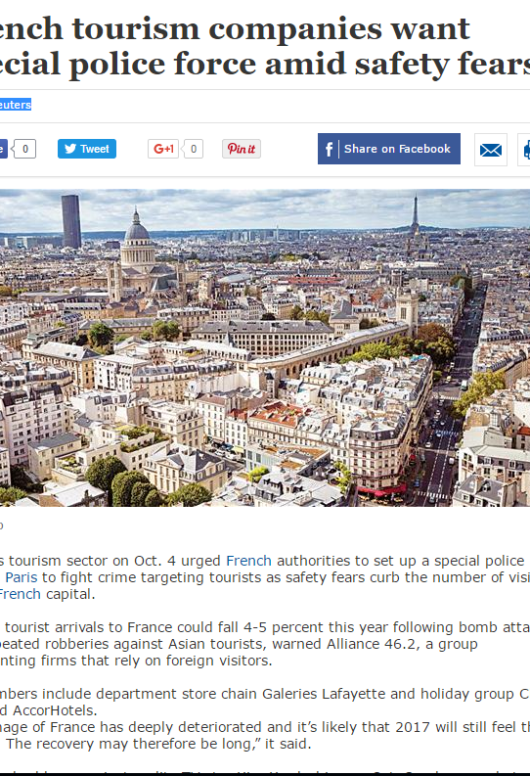Follow the French link before capital
The image size is (530, 776).
(x=20, y=594)
